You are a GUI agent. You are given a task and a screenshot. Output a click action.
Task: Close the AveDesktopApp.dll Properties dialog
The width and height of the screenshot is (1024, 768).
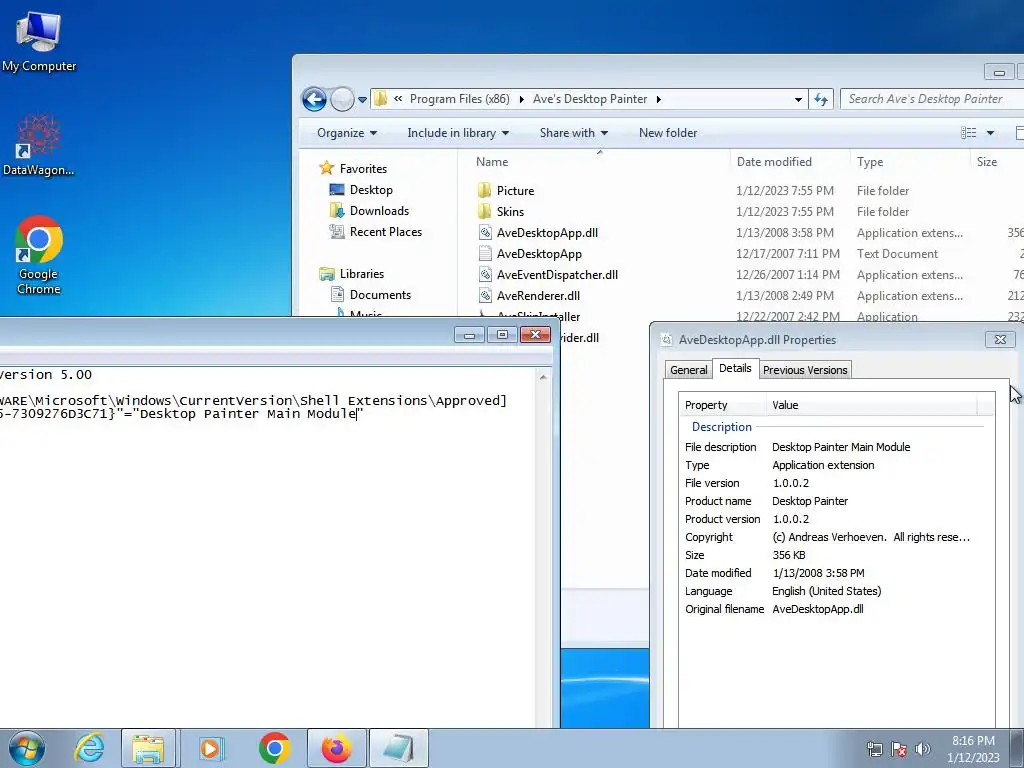coord(1000,339)
